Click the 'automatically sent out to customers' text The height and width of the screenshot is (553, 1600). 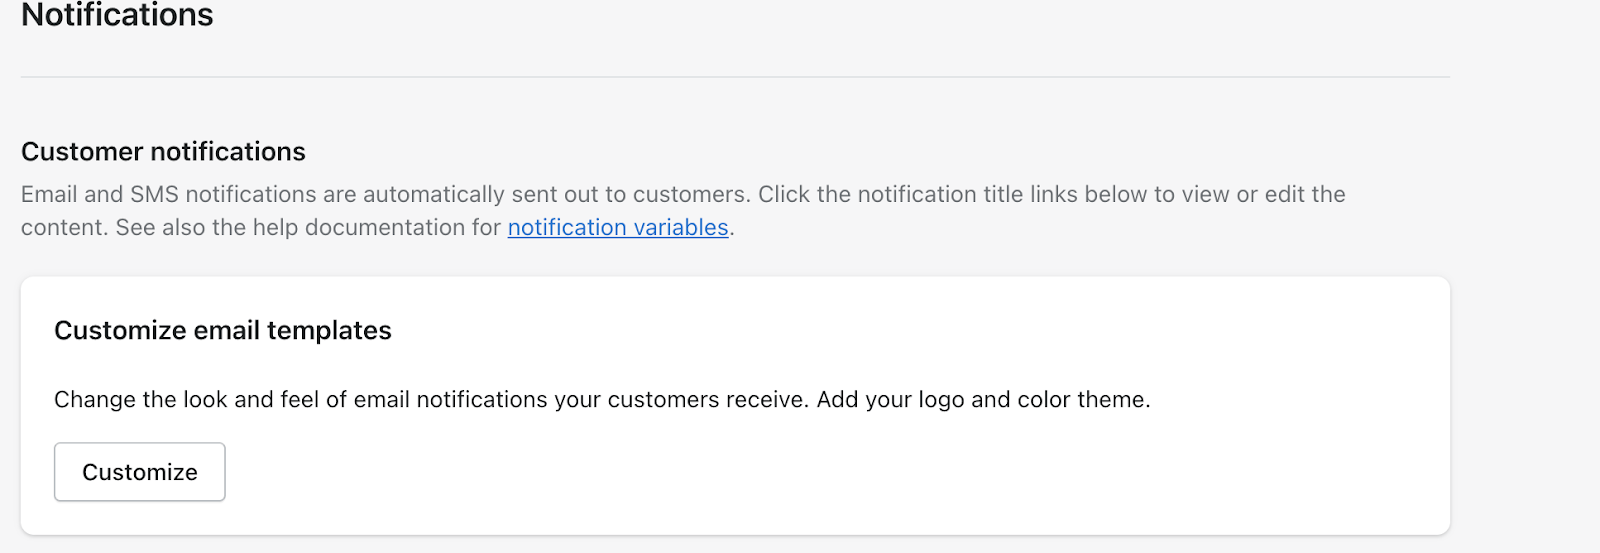pos(555,194)
